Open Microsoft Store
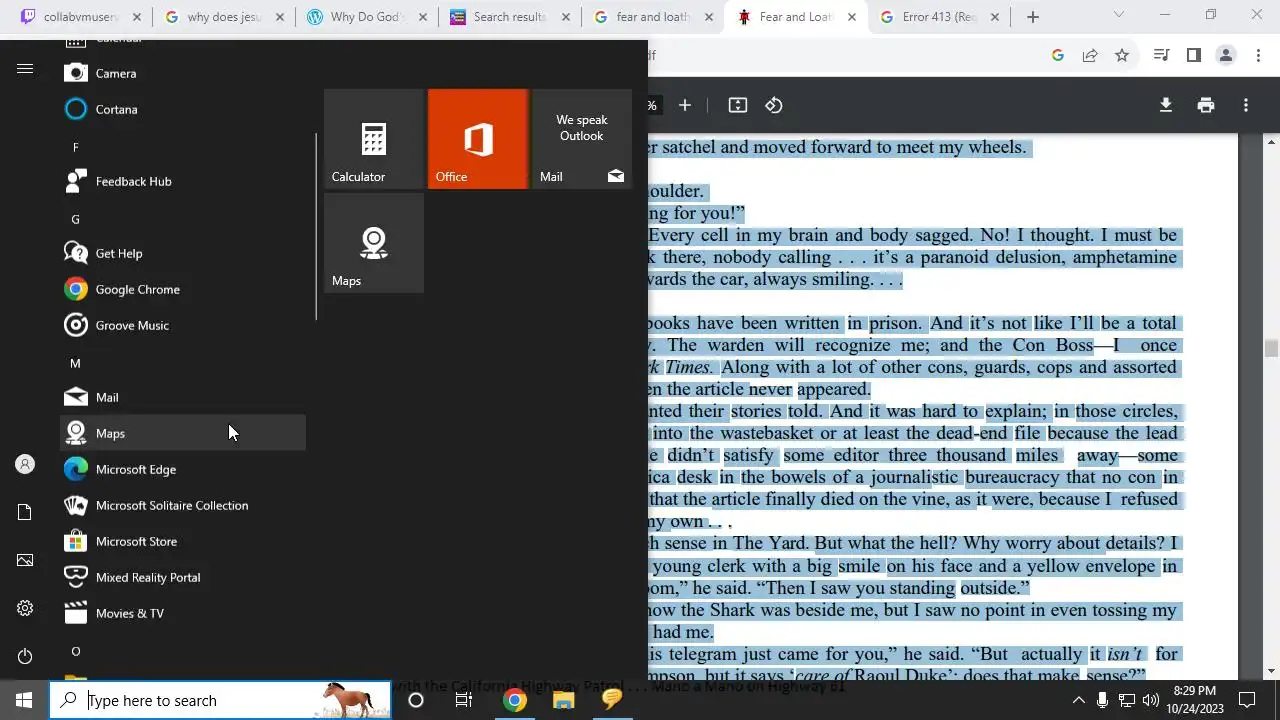 click(183, 541)
